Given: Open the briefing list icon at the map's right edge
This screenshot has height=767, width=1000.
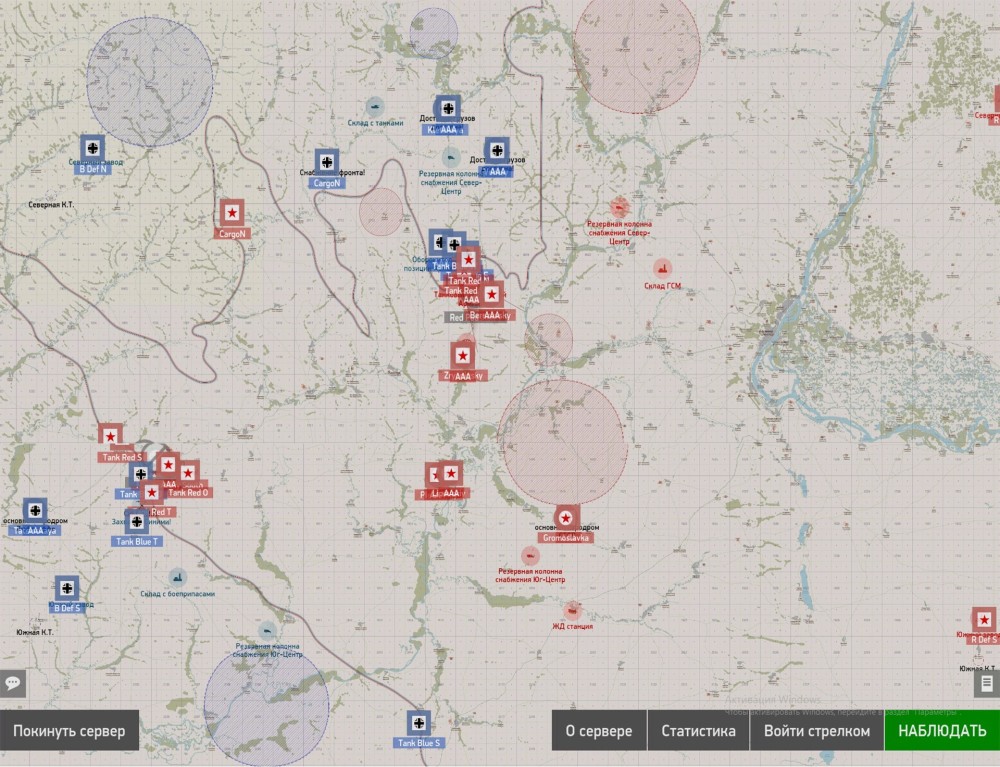Looking at the screenshot, I should pos(987,684).
